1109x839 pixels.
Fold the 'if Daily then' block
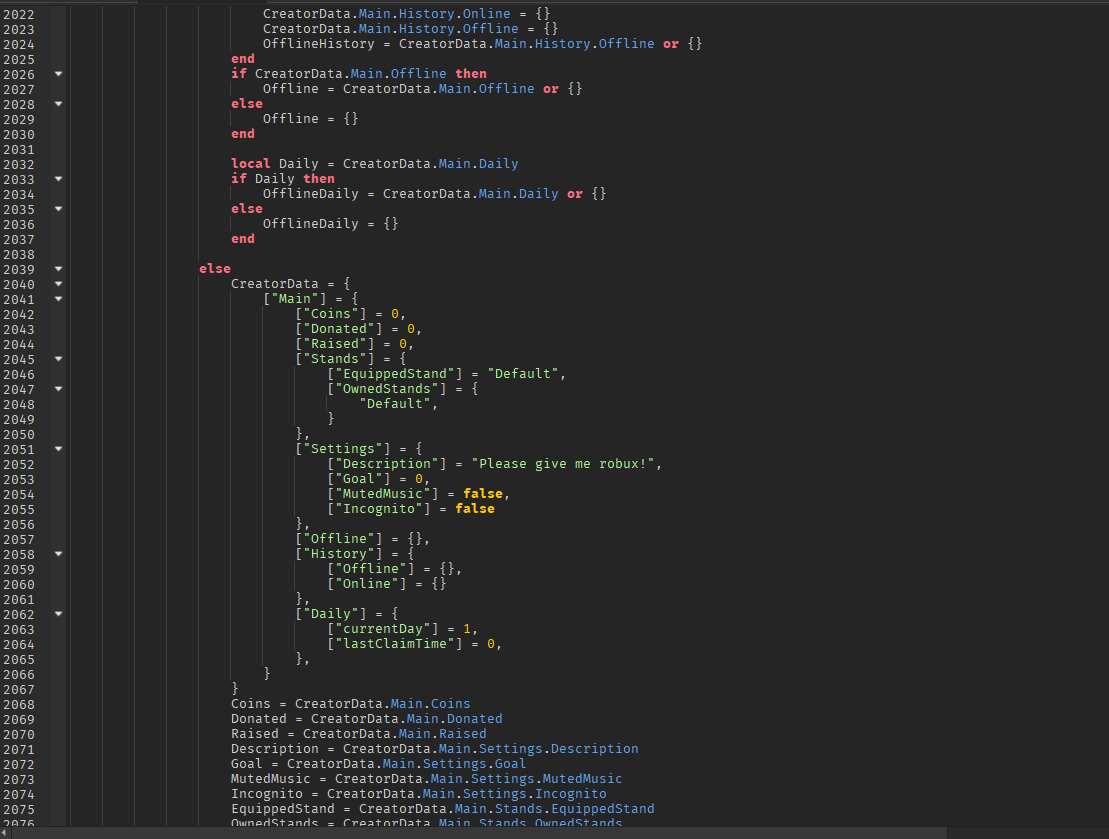click(x=58, y=179)
